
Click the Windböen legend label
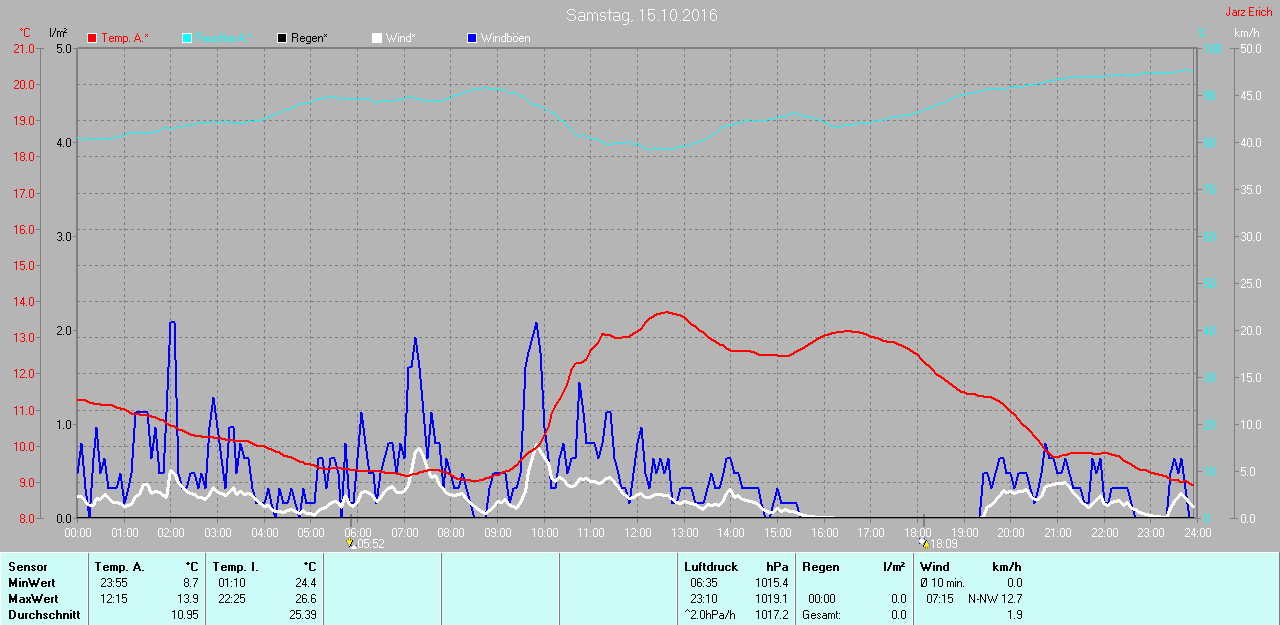(505, 38)
